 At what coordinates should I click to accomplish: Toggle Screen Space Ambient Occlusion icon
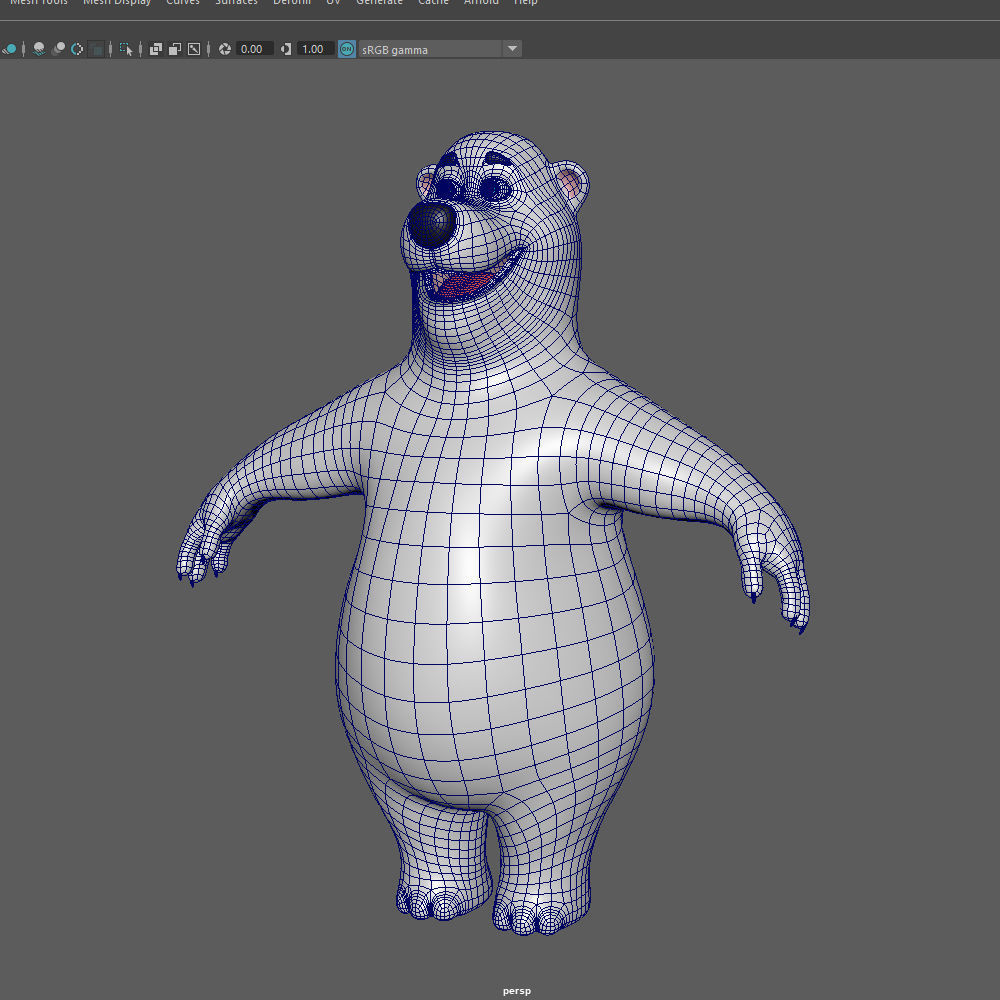[58, 49]
